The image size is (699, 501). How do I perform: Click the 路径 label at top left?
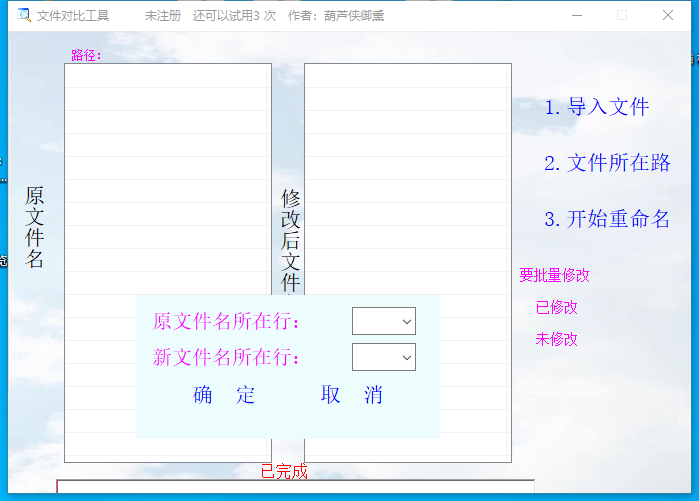[86, 55]
